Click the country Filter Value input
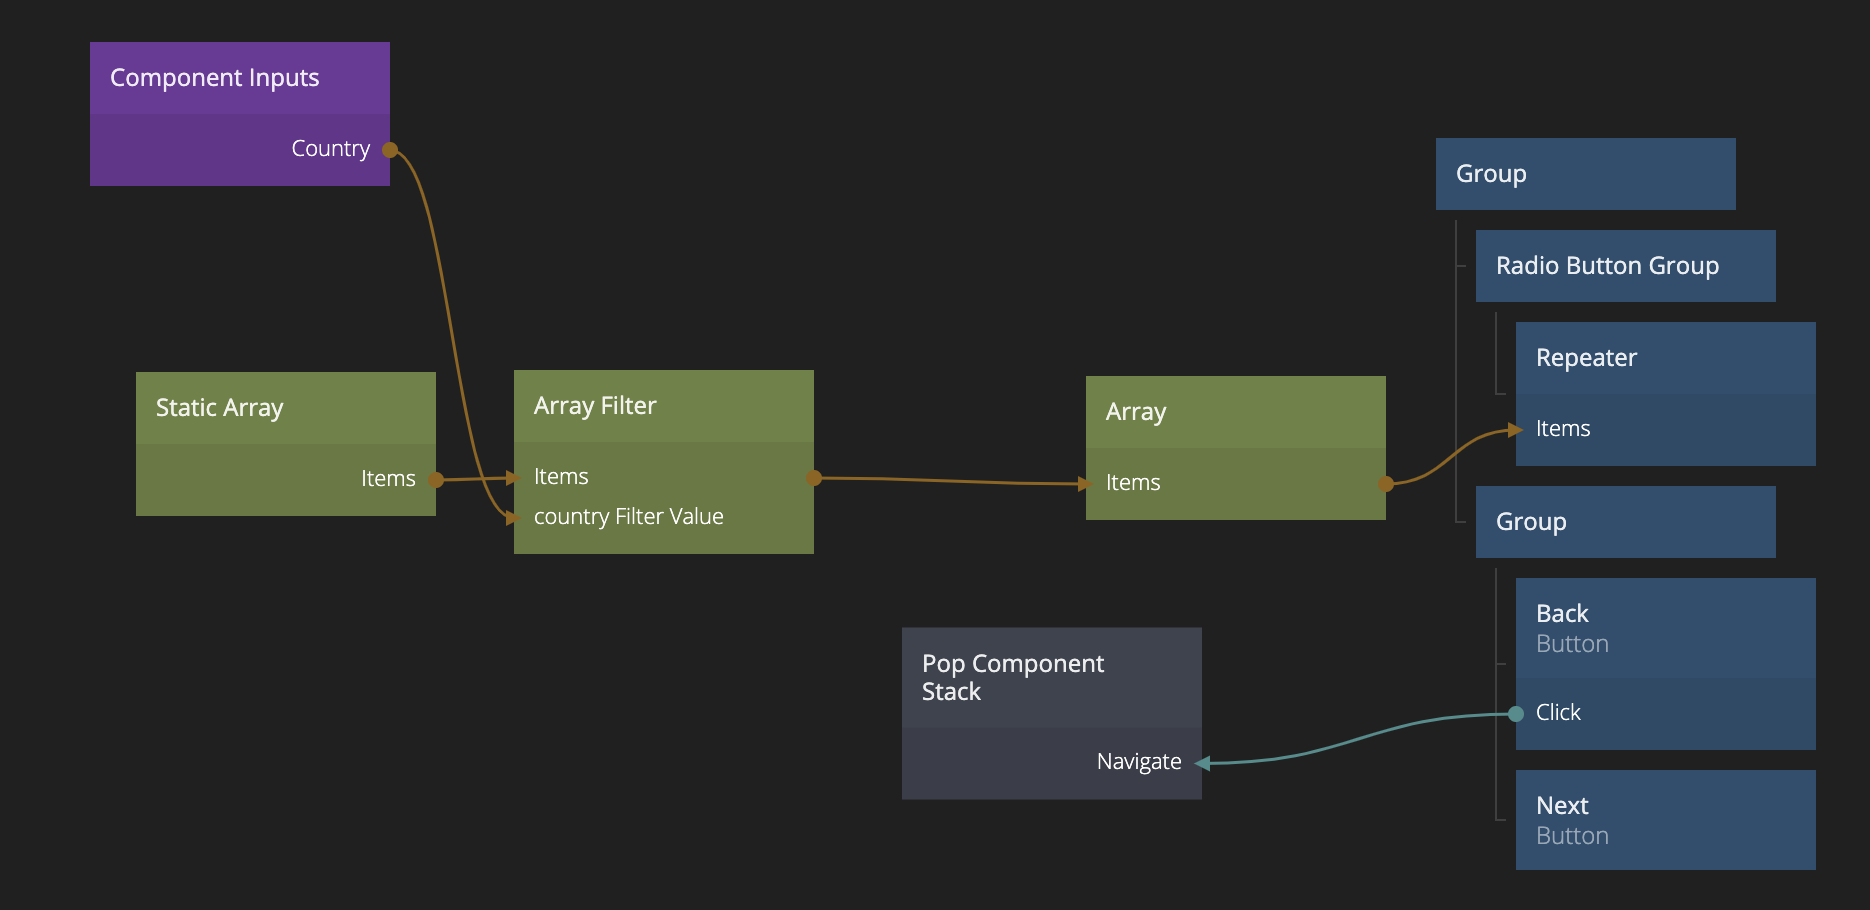1870x910 pixels. [628, 517]
